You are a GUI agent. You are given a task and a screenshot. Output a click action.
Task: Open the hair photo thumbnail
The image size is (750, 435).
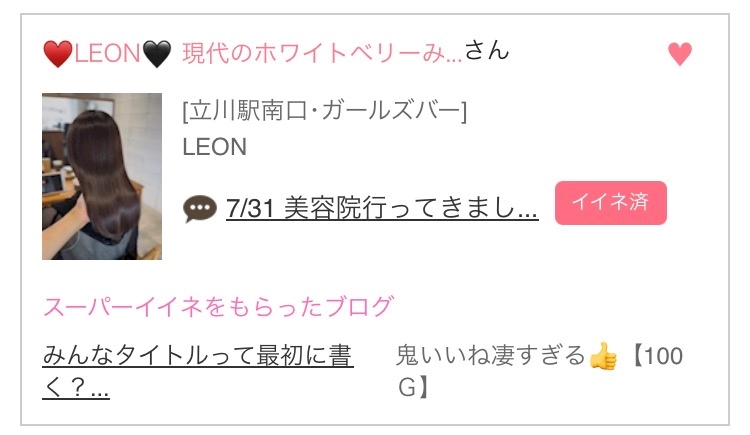pyautogui.click(x=102, y=177)
